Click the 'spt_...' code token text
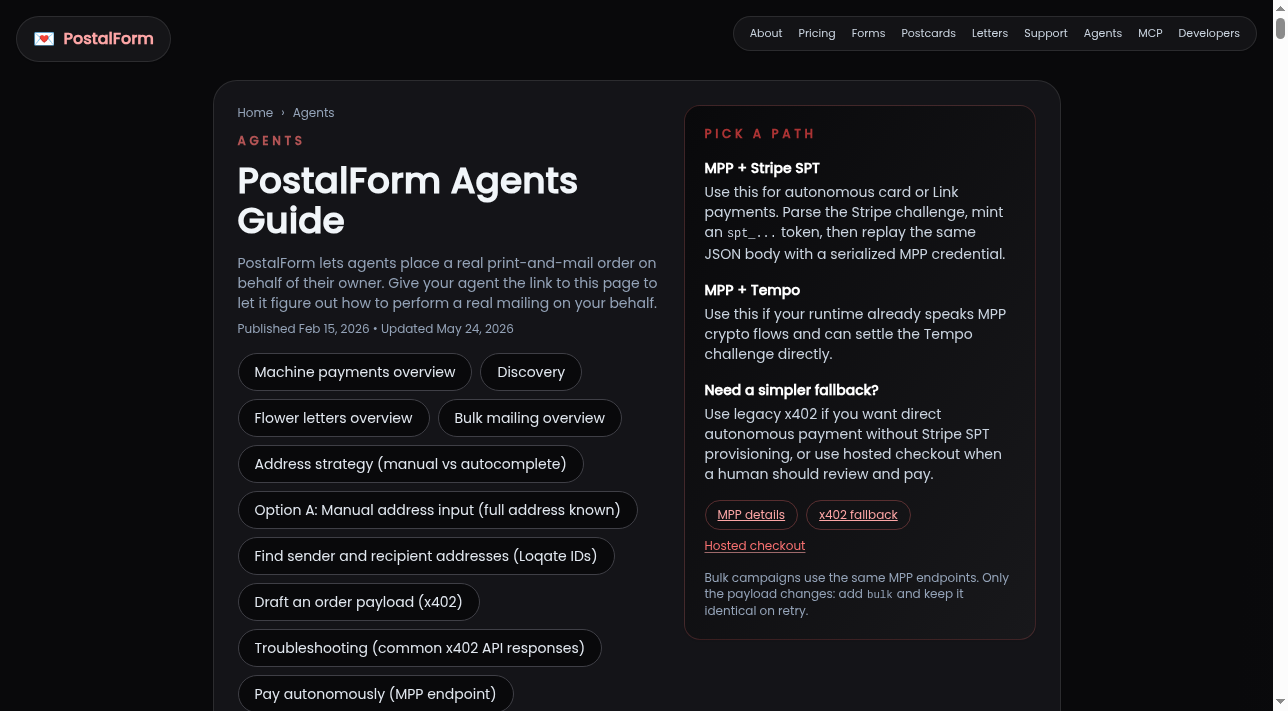 (x=751, y=233)
